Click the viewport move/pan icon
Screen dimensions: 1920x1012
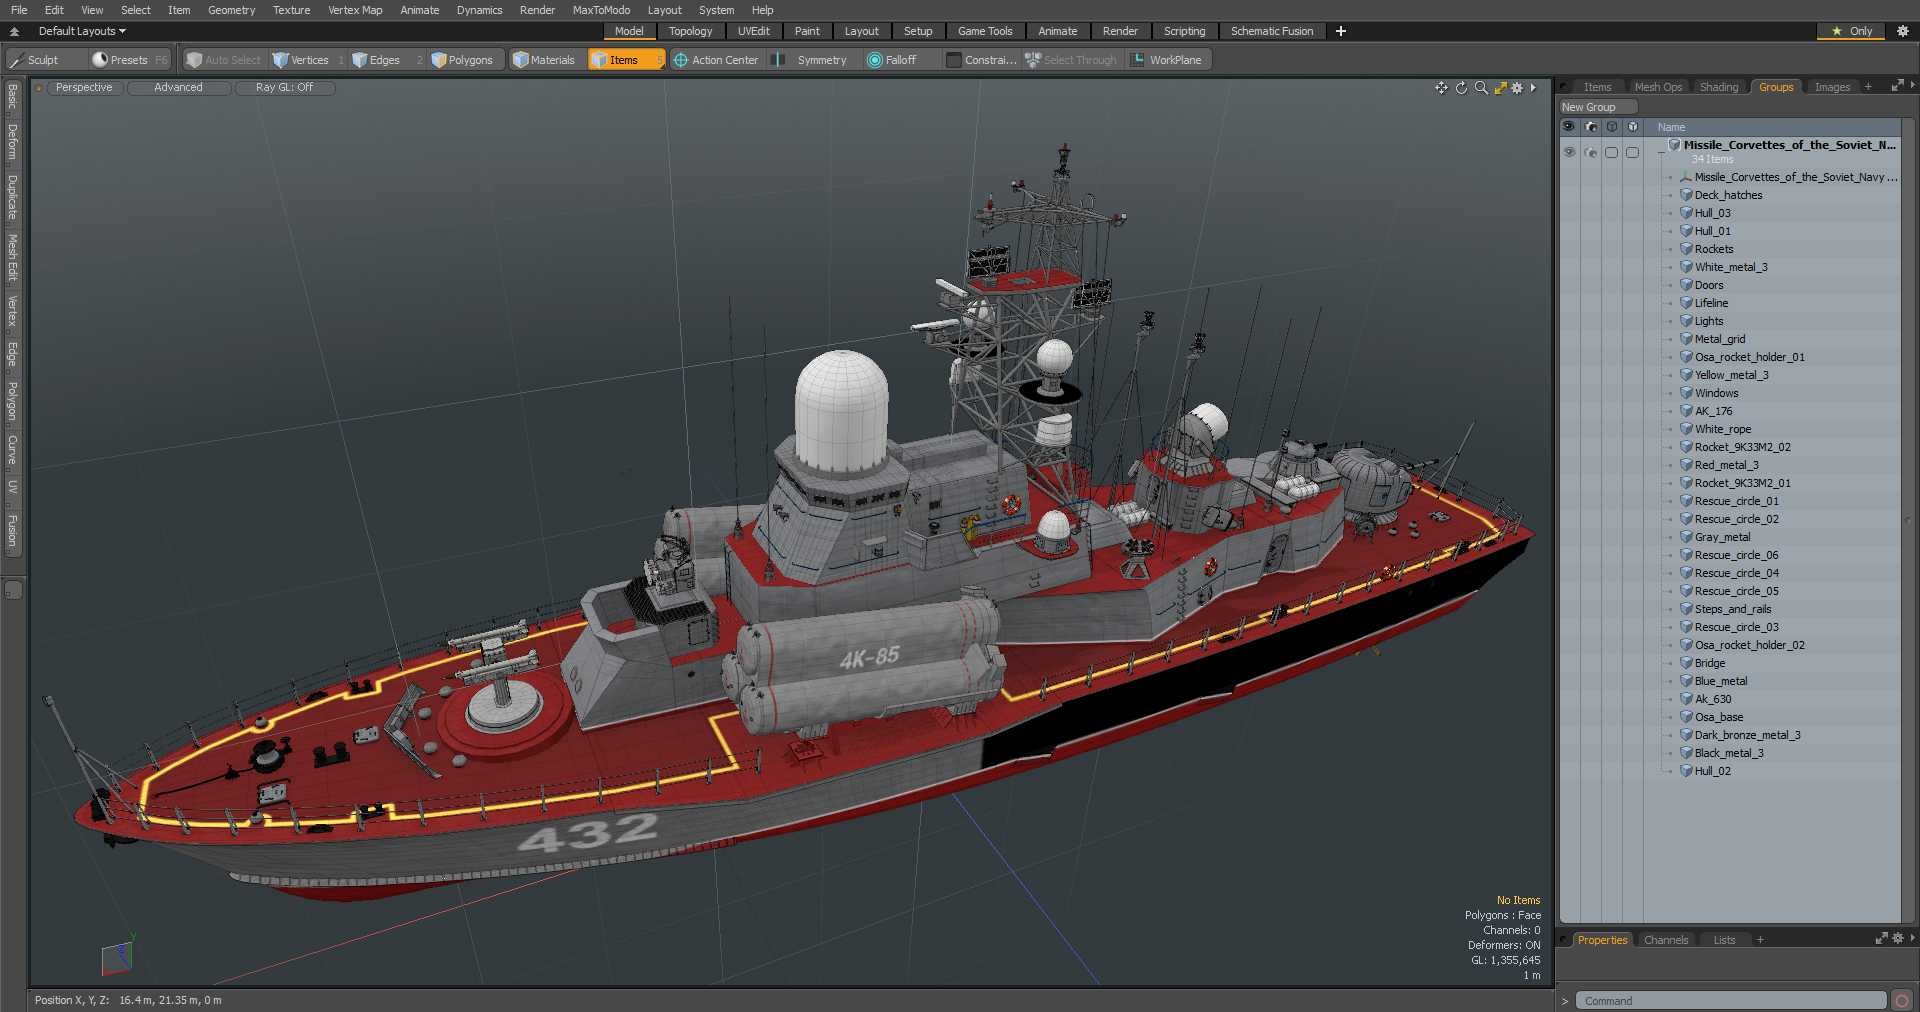click(1441, 88)
